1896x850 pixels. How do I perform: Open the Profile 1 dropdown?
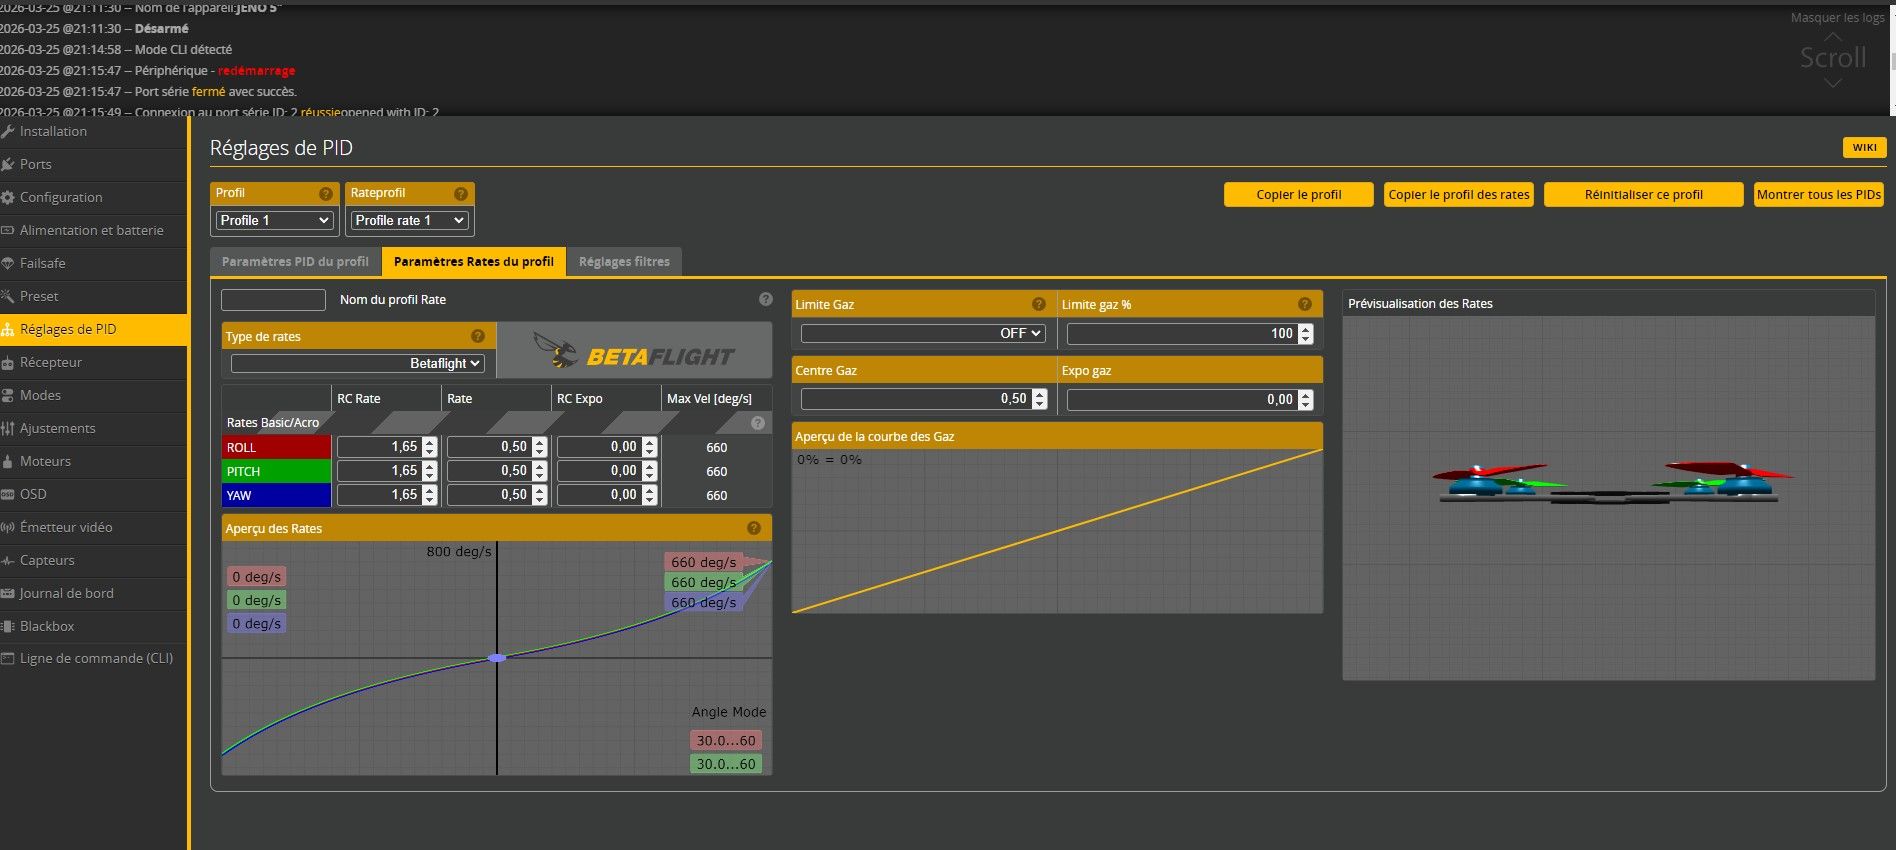coord(274,220)
